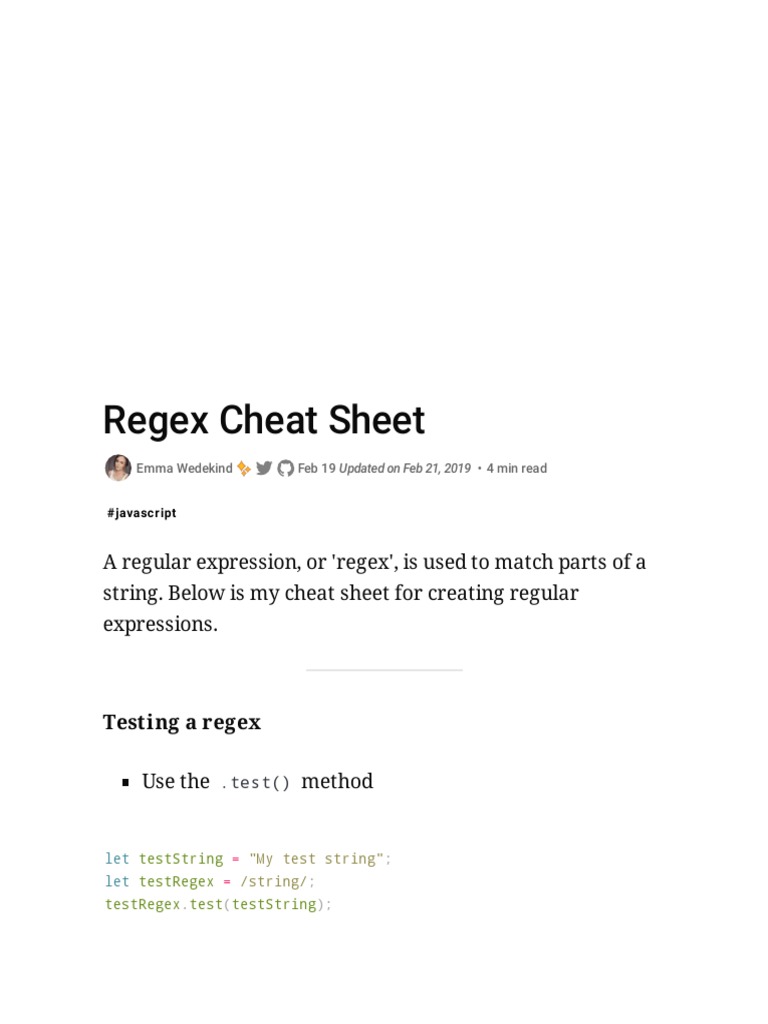Image resolution: width=768 pixels, height=1024 pixels.
Task: Click the Regex Cheat Sheet title
Action: coord(264,421)
